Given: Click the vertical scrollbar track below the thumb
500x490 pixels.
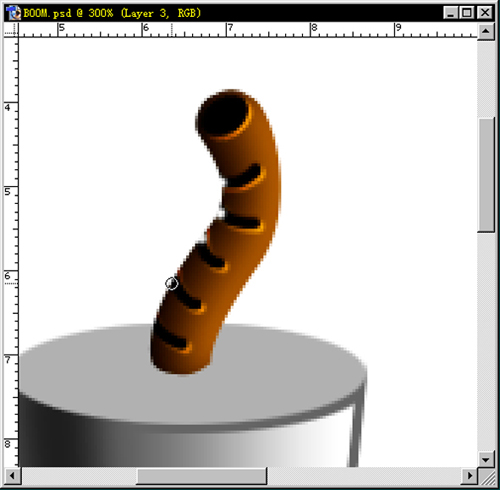Looking at the screenshot, I should coord(486,342).
